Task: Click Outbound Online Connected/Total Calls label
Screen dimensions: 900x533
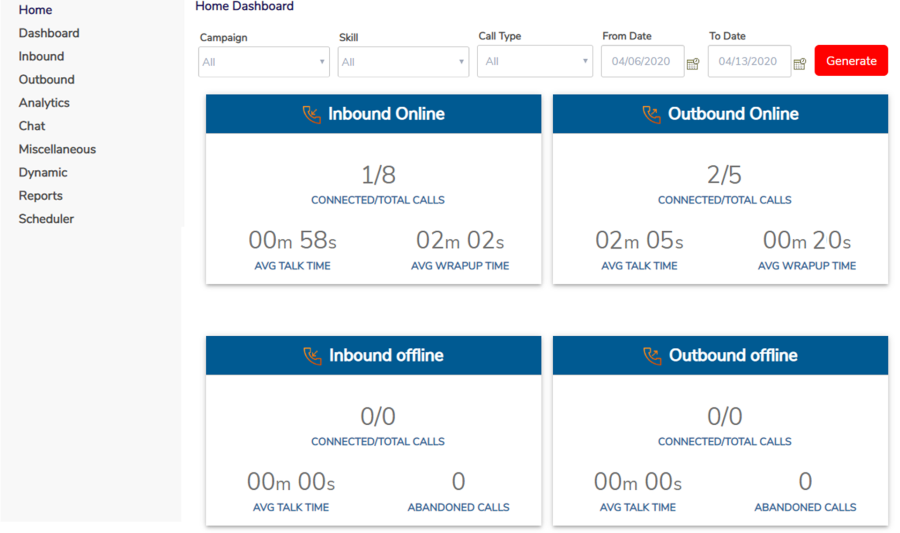Action: tap(725, 200)
